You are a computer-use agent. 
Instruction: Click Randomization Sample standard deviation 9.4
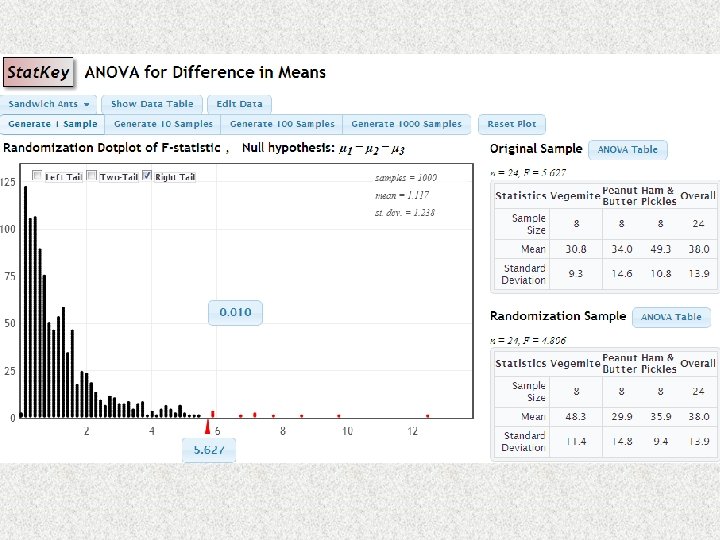[x=660, y=442]
